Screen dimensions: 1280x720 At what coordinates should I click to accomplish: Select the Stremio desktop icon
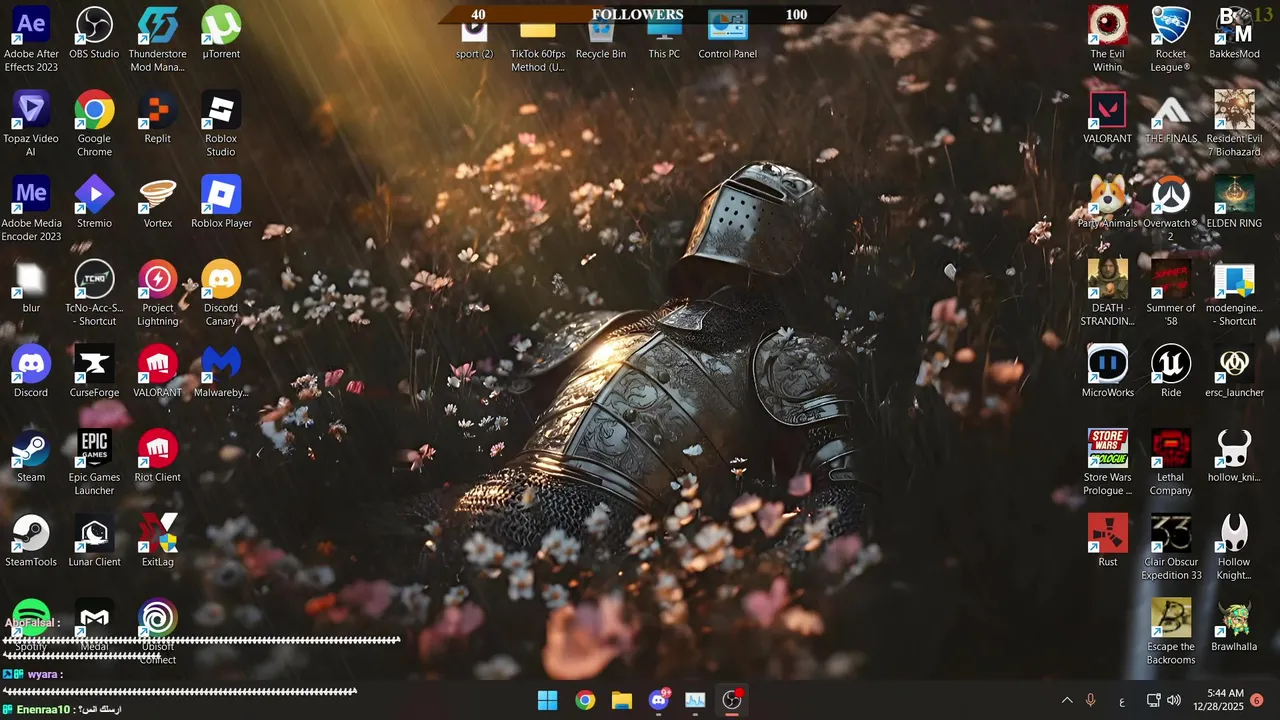[94, 203]
